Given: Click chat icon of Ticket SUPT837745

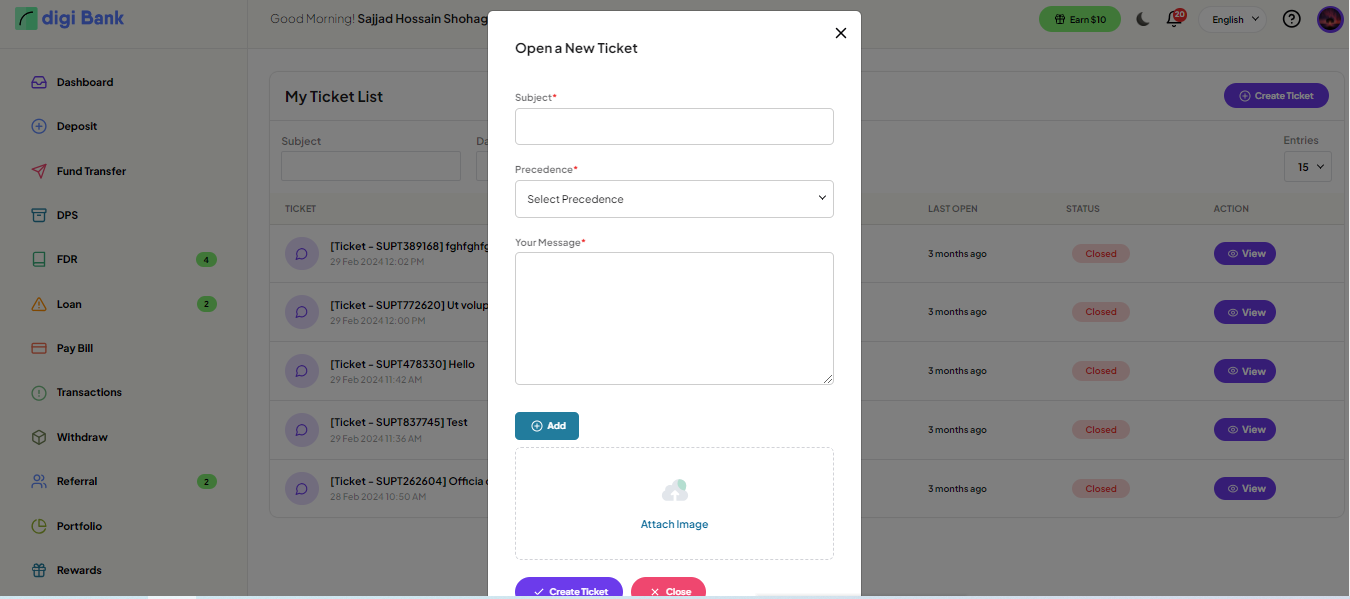Looking at the screenshot, I should 301,430.
